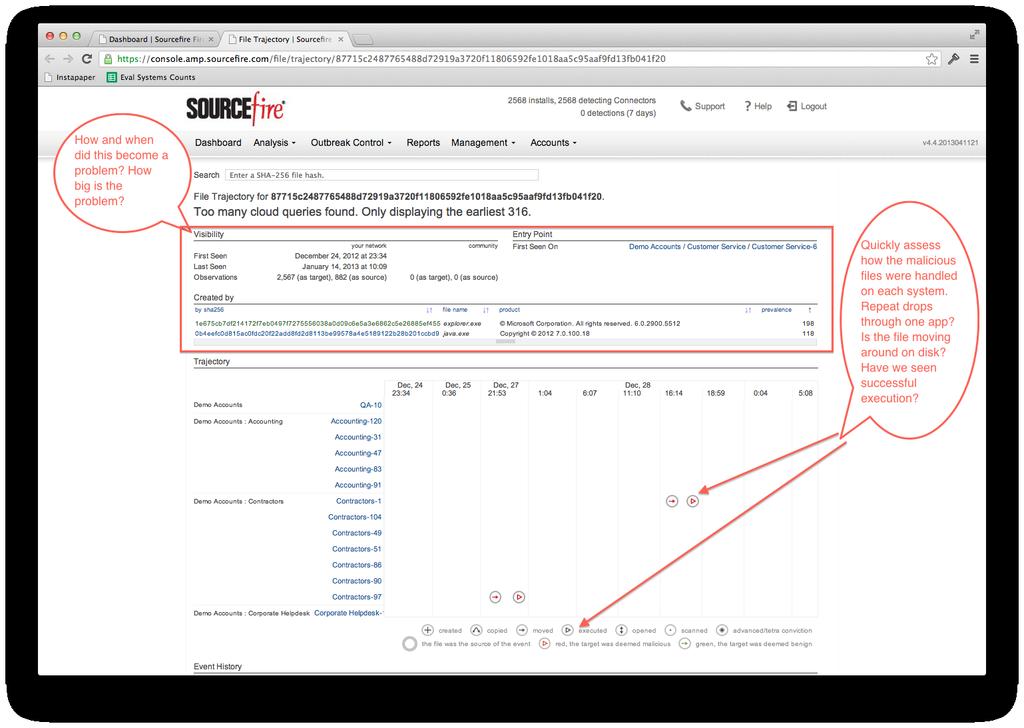Open the Support link with phone icon

pyautogui.click(x=703, y=106)
